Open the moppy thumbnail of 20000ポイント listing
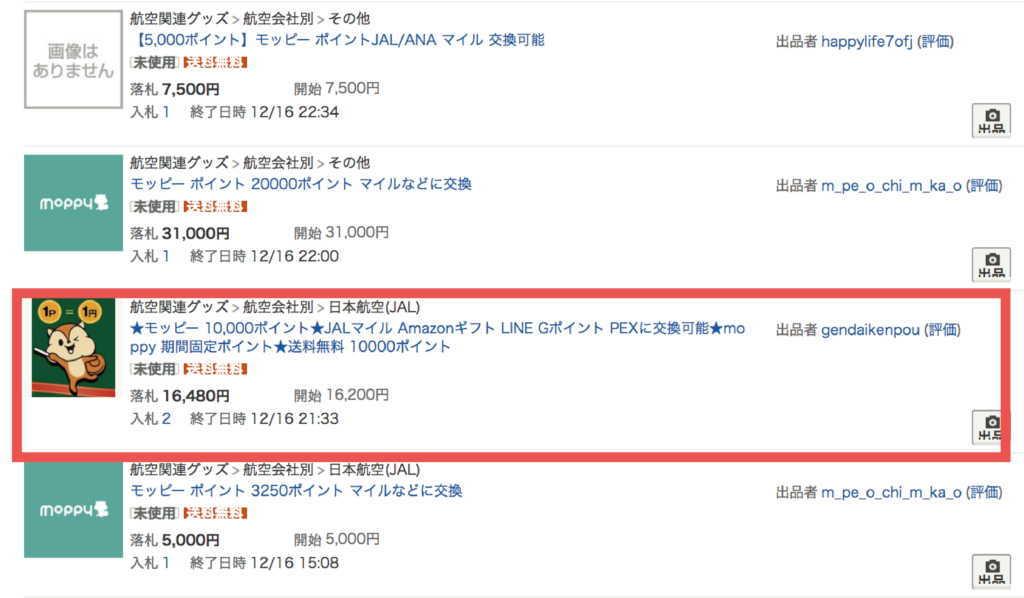 (73, 203)
